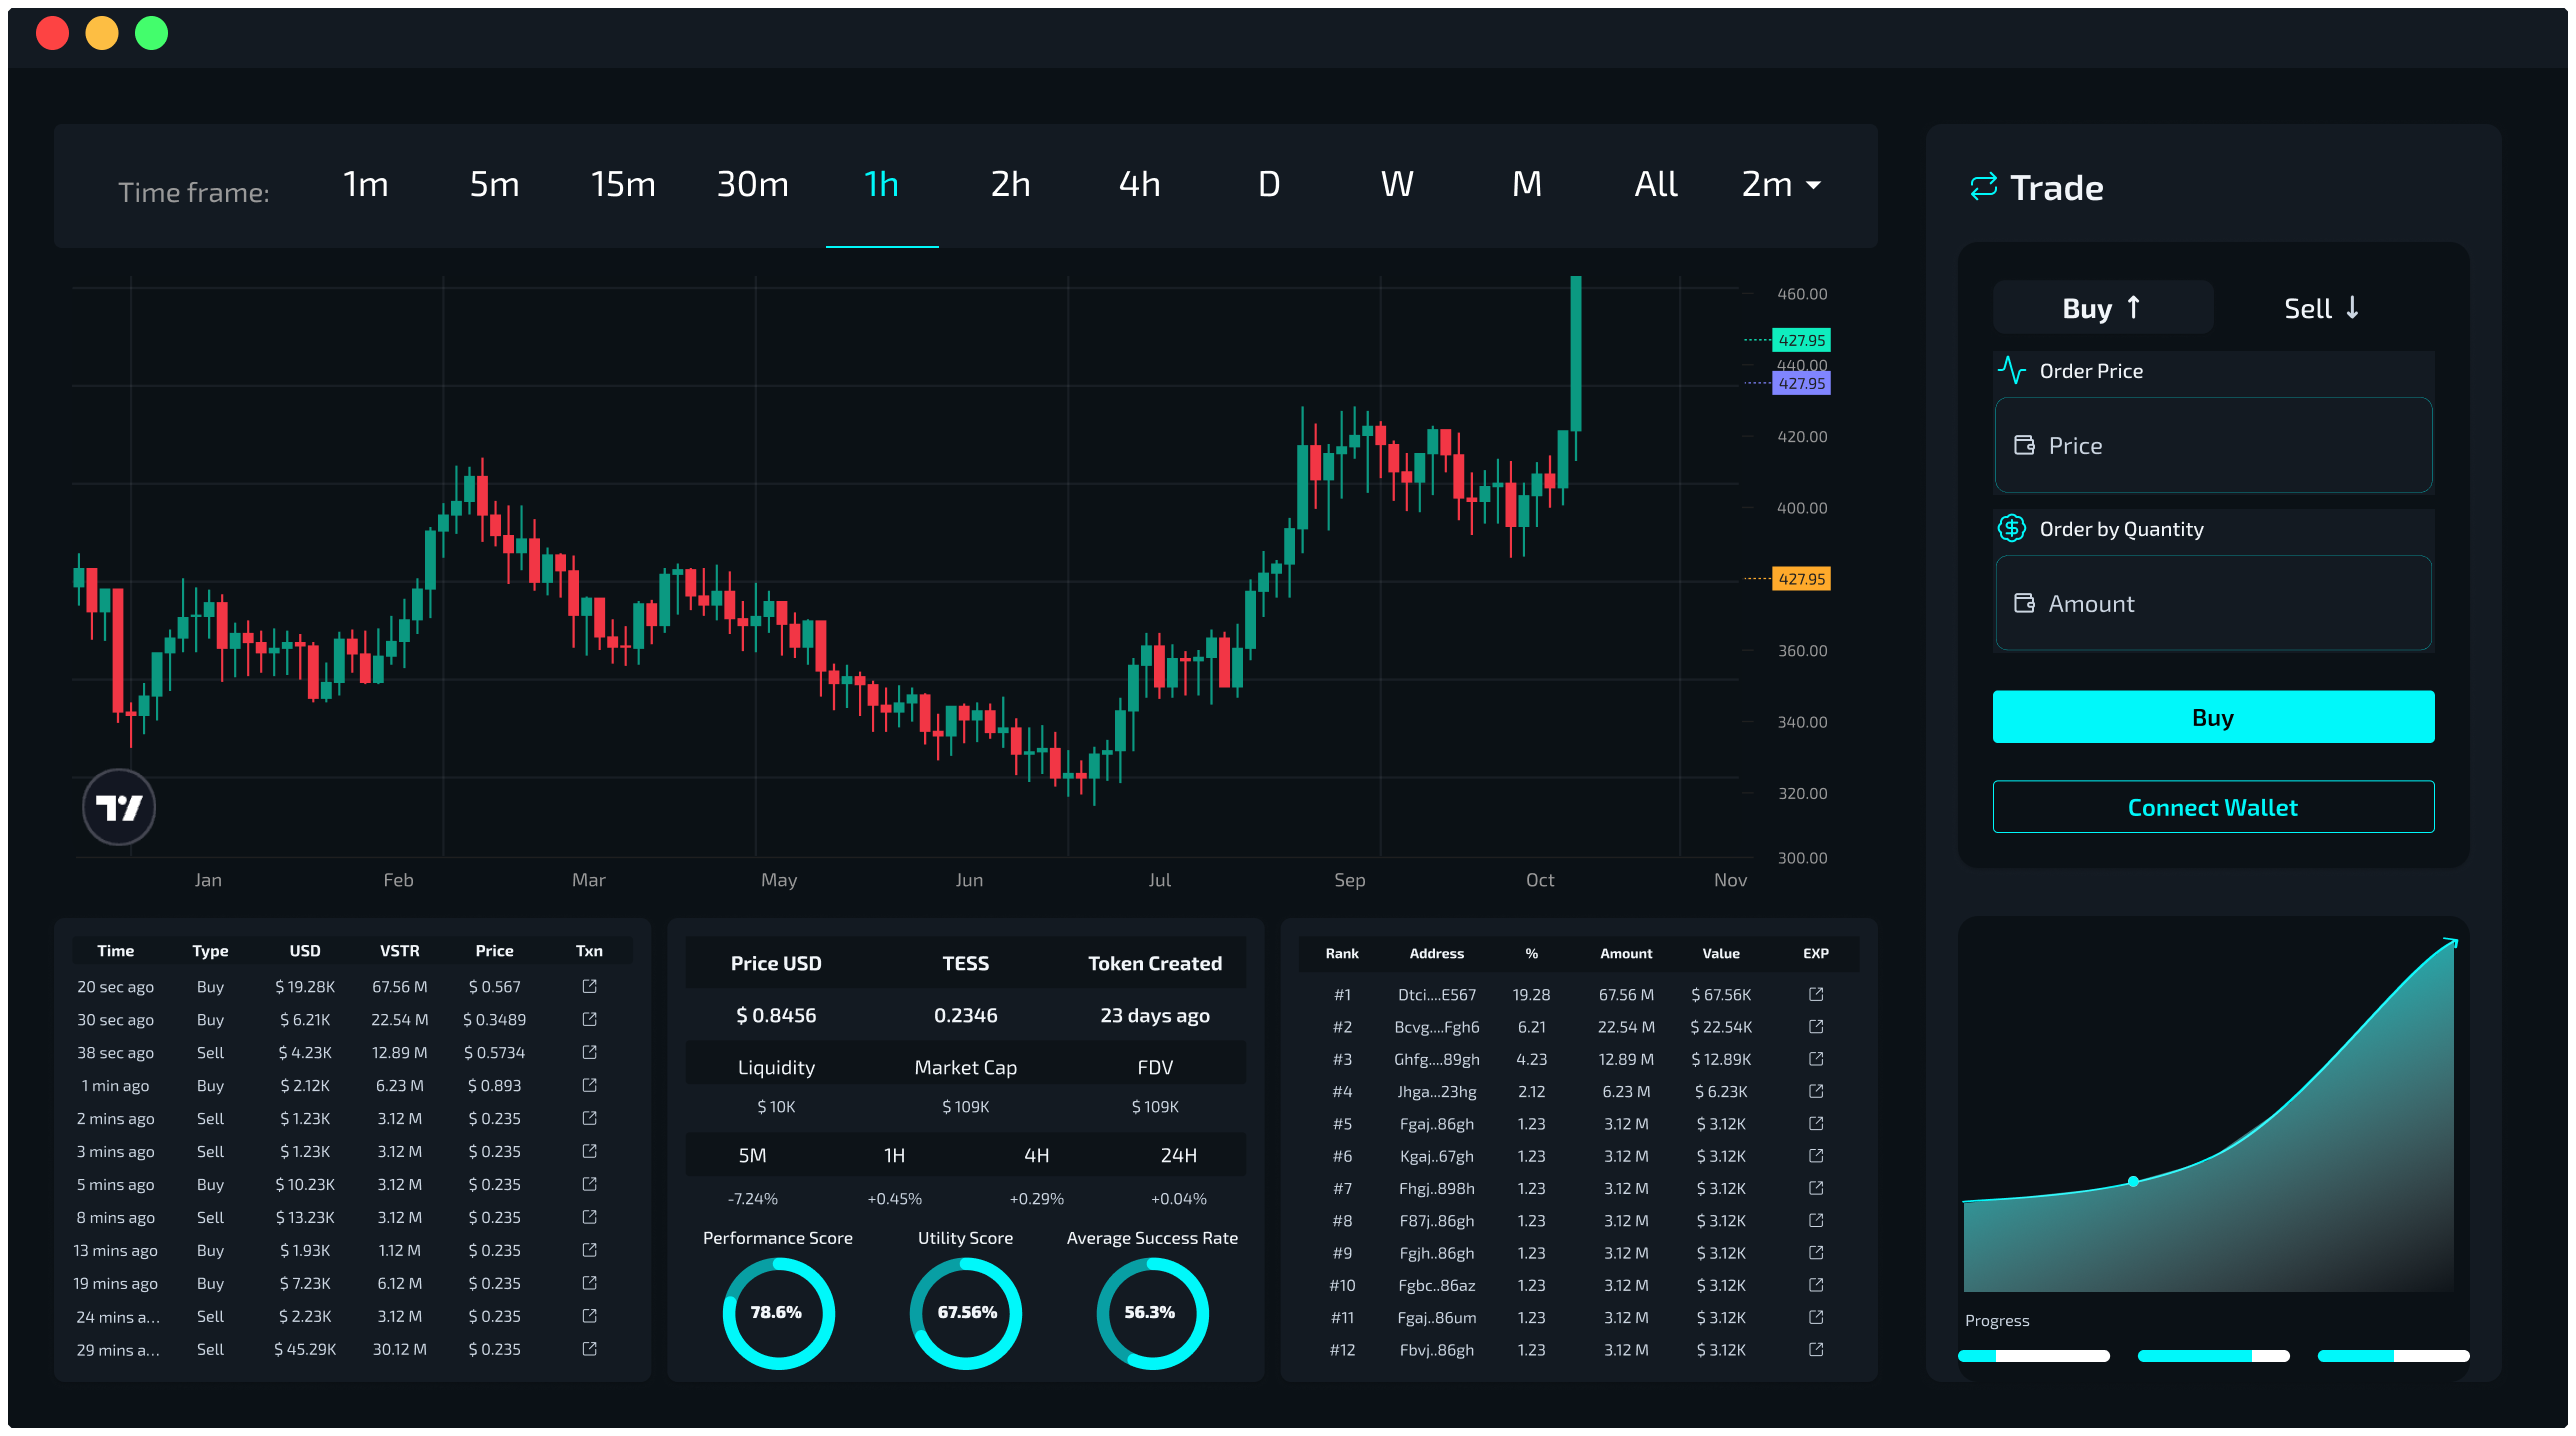Select the 15m time frame tab

pyautogui.click(x=623, y=185)
